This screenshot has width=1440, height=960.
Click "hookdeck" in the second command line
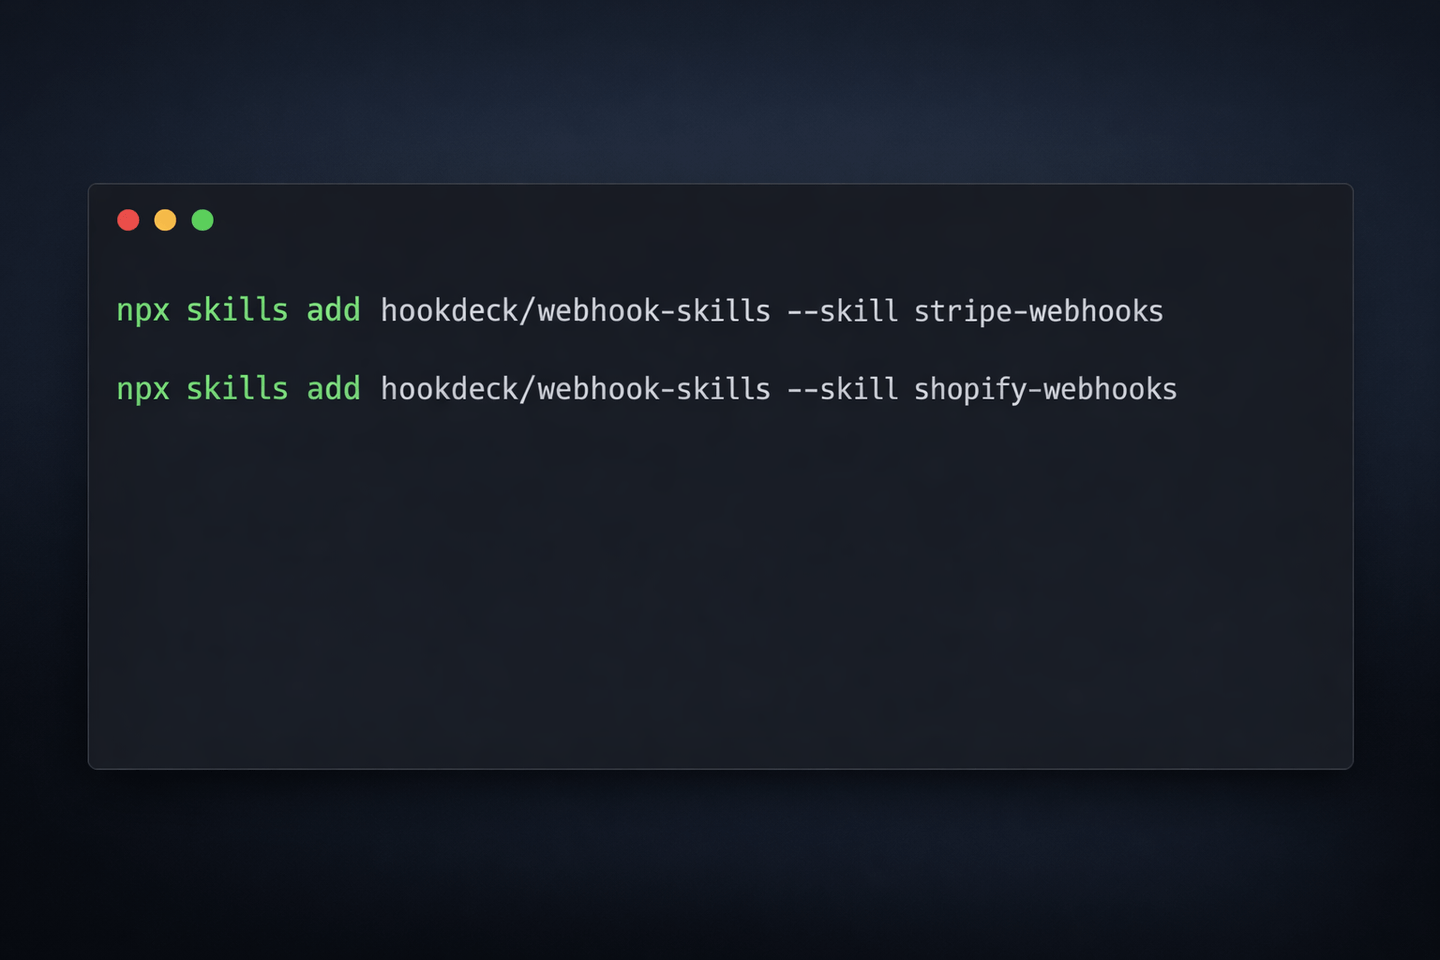pos(449,389)
